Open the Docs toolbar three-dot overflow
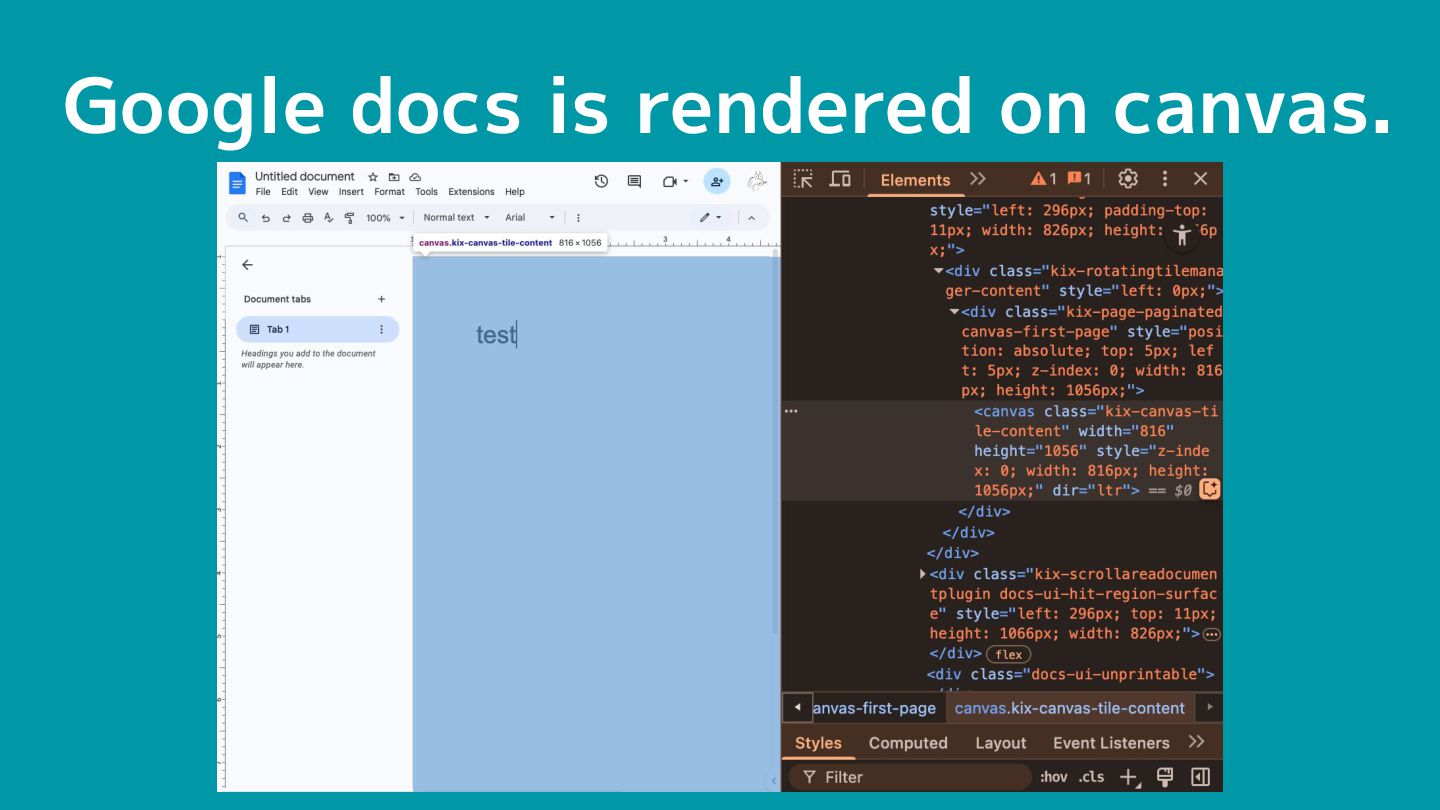This screenshot has width=1440, height=810. pyautogui.click(x=578, y=217)
